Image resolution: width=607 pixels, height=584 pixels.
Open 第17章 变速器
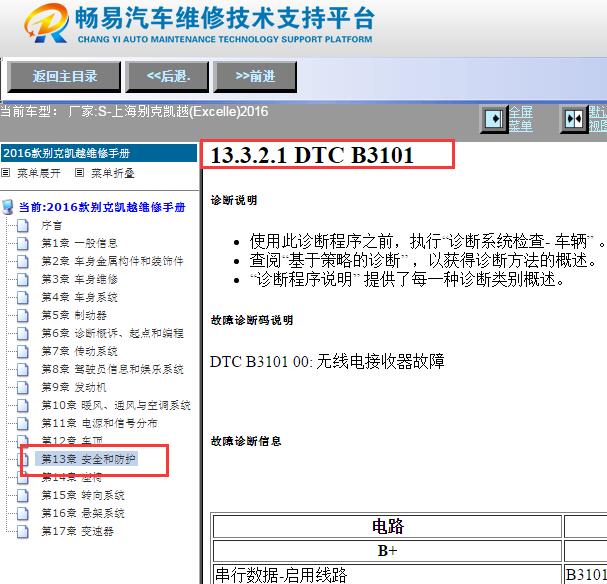coord(77,531)
